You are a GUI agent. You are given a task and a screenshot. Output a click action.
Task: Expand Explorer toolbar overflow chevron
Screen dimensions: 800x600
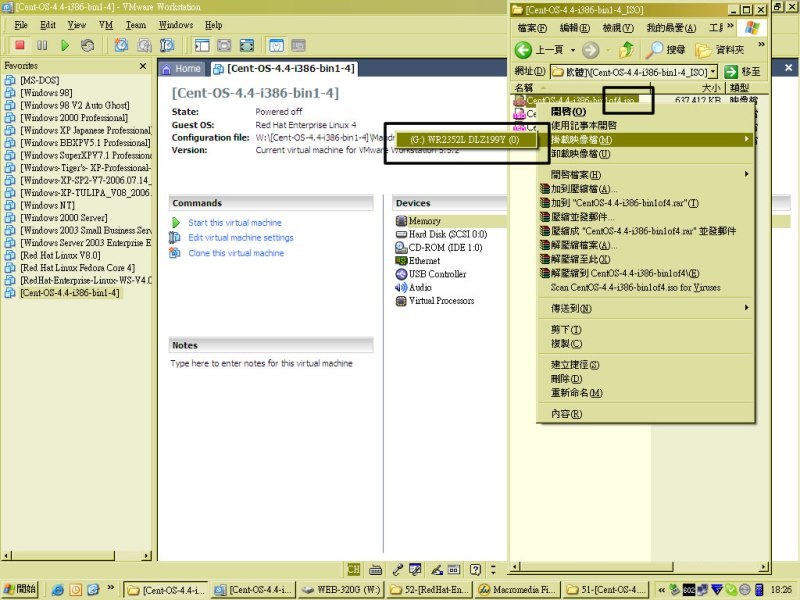pyautogui.click(x=761, y=44)
